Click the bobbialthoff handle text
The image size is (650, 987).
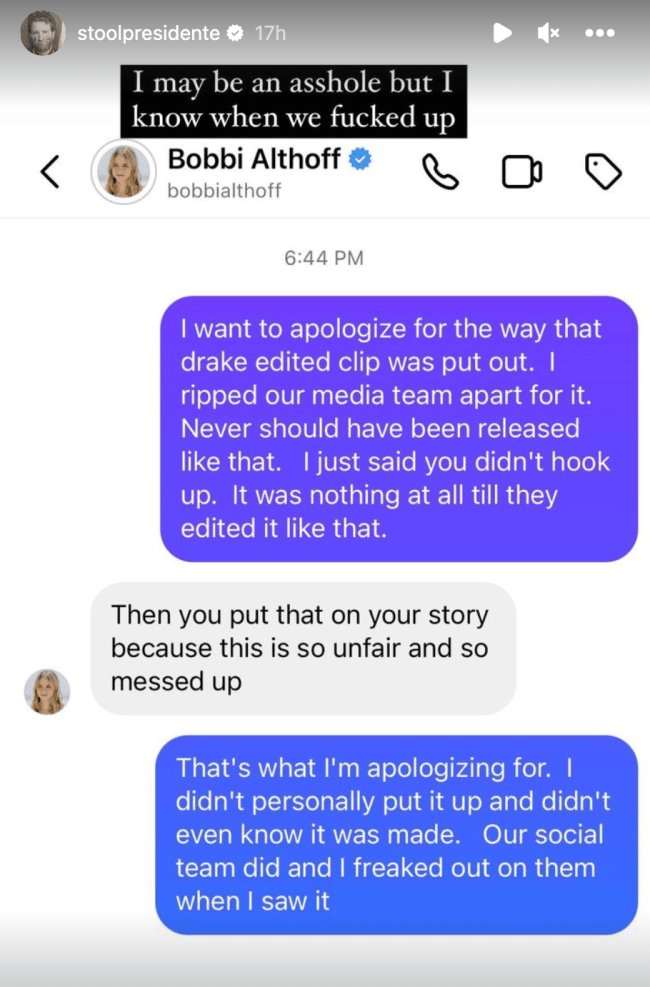224,191
